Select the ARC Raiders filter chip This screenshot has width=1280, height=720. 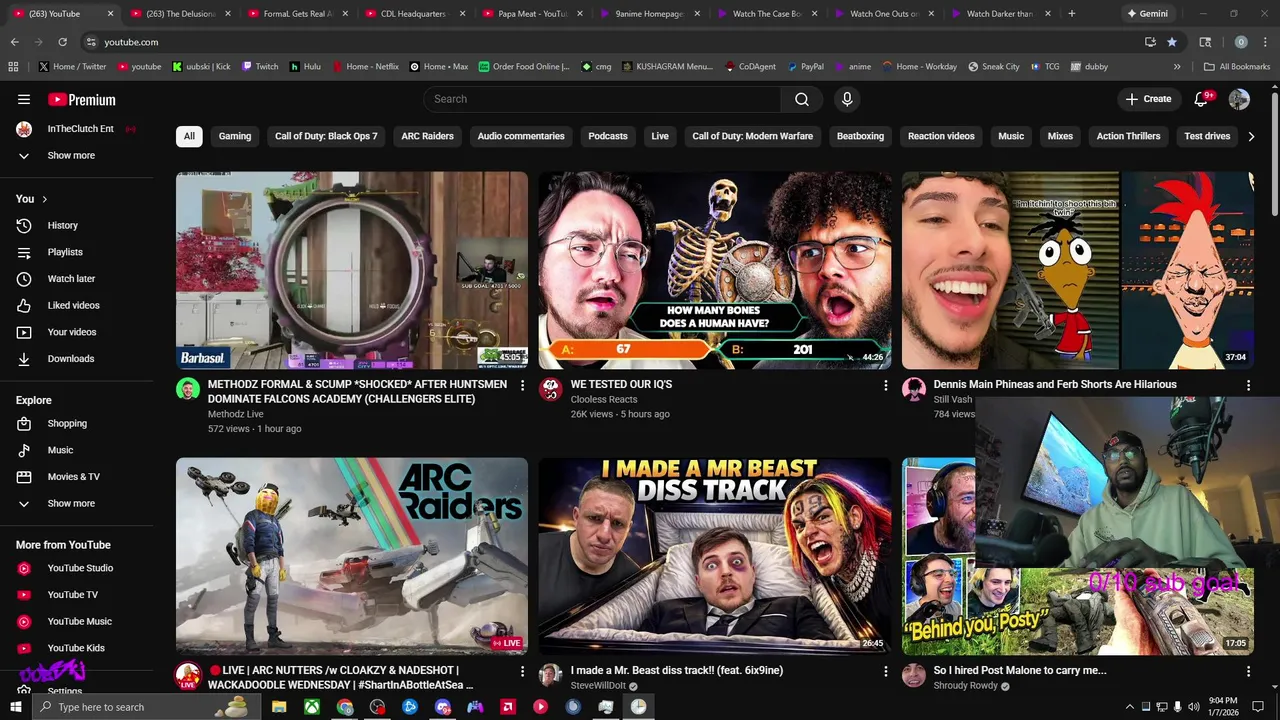[x=427, y=136]
